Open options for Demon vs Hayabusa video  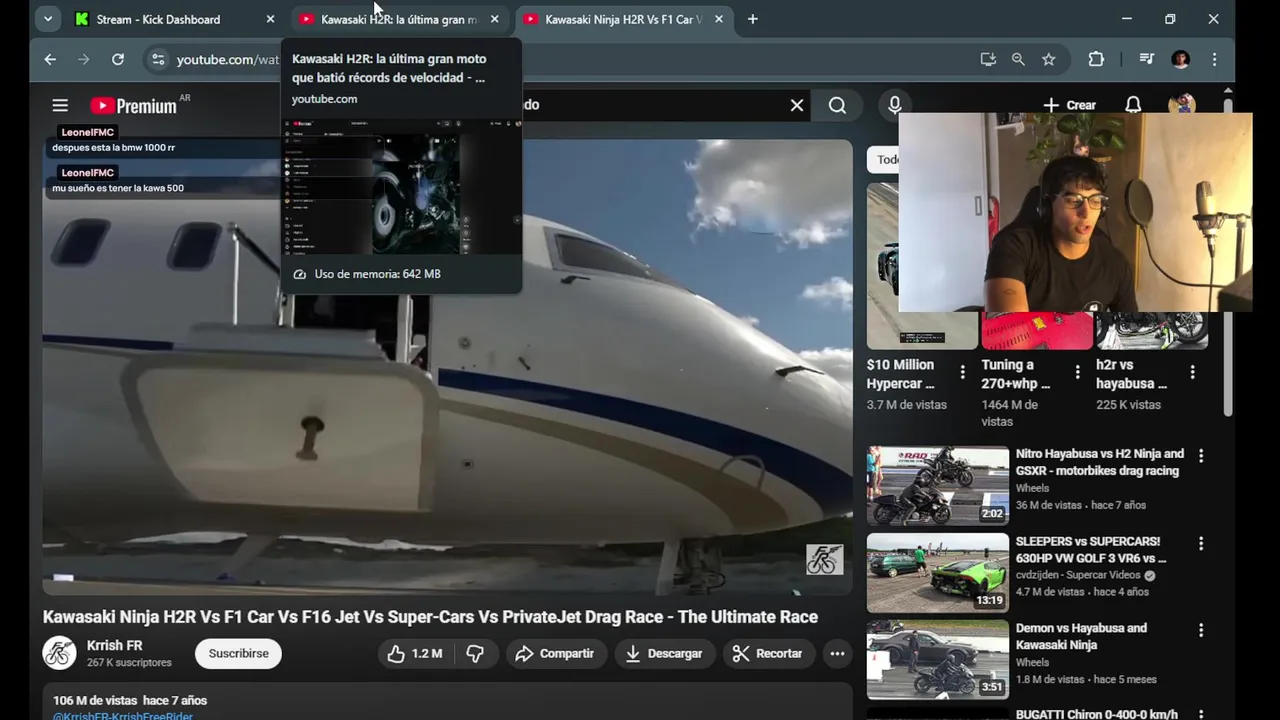click(x=1201, y=631)
